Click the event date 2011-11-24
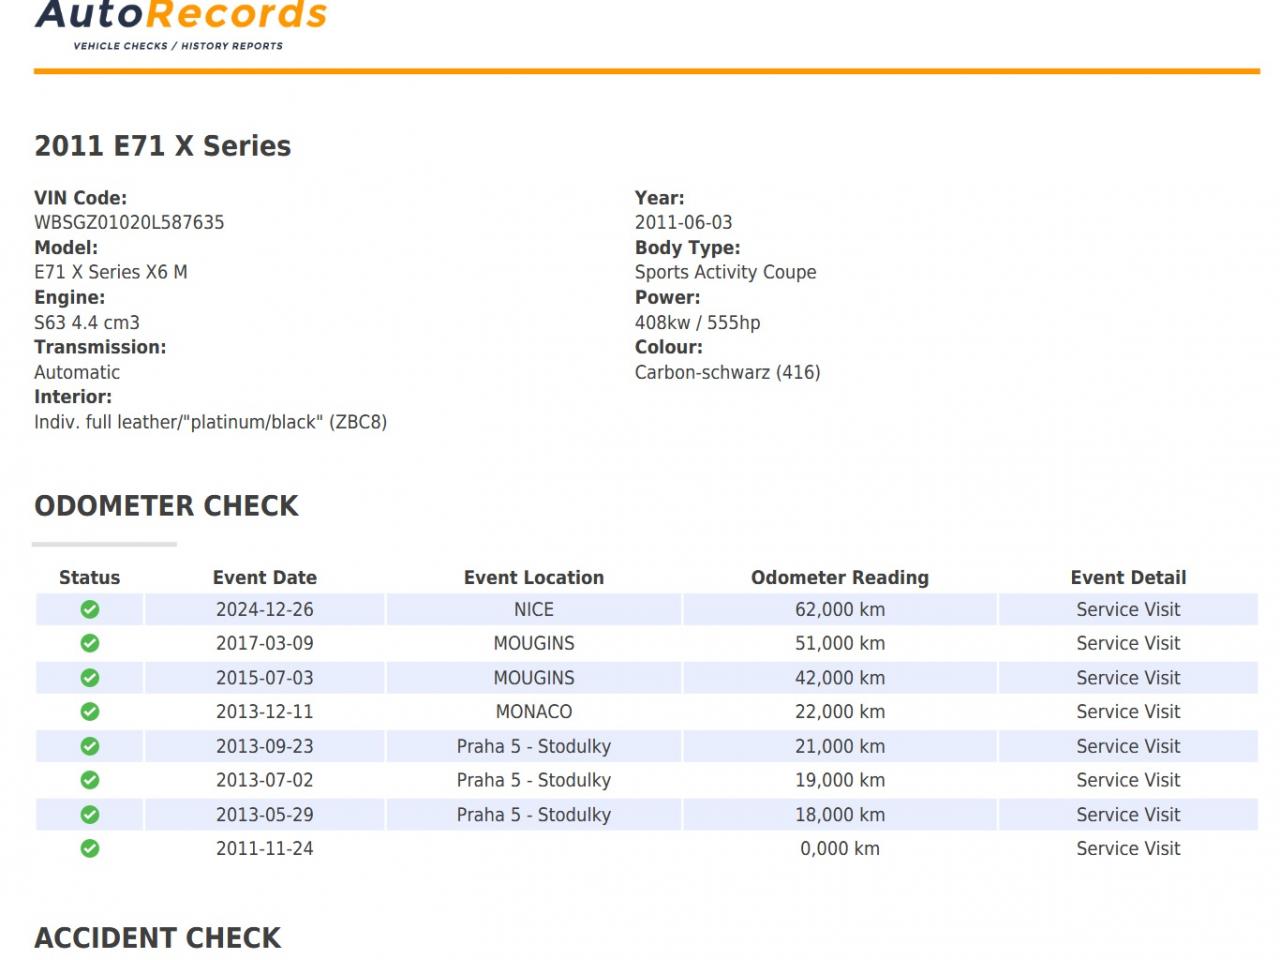 click(x=265, y=849)
